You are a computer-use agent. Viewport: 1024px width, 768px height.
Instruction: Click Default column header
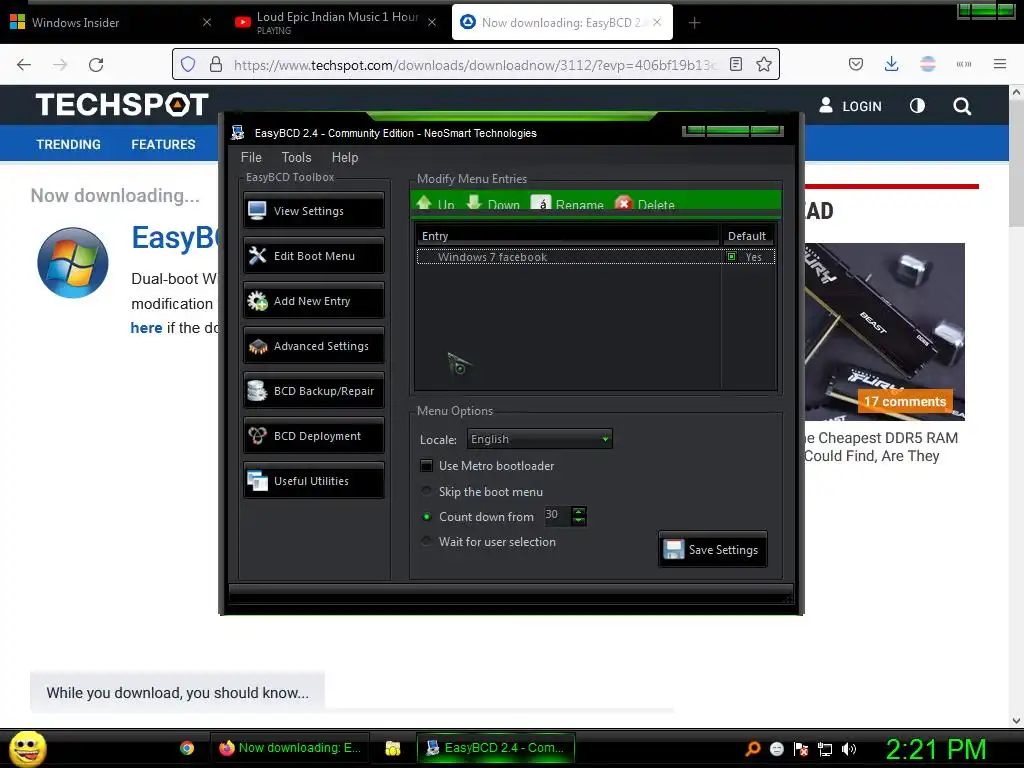click(x=747, y=236)
